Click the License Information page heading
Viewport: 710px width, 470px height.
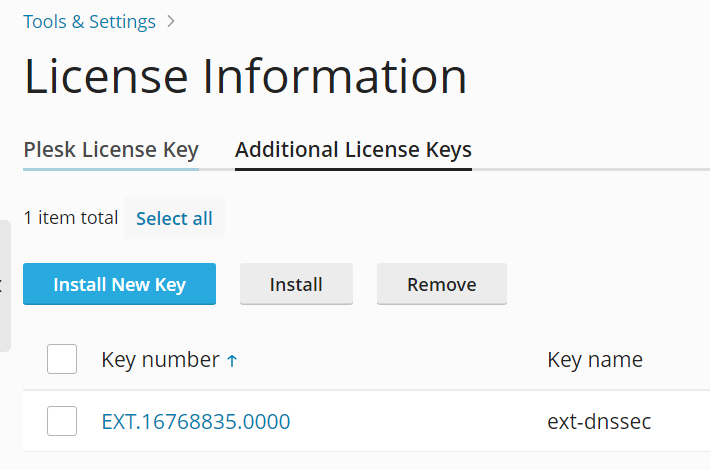click(245, 77)
